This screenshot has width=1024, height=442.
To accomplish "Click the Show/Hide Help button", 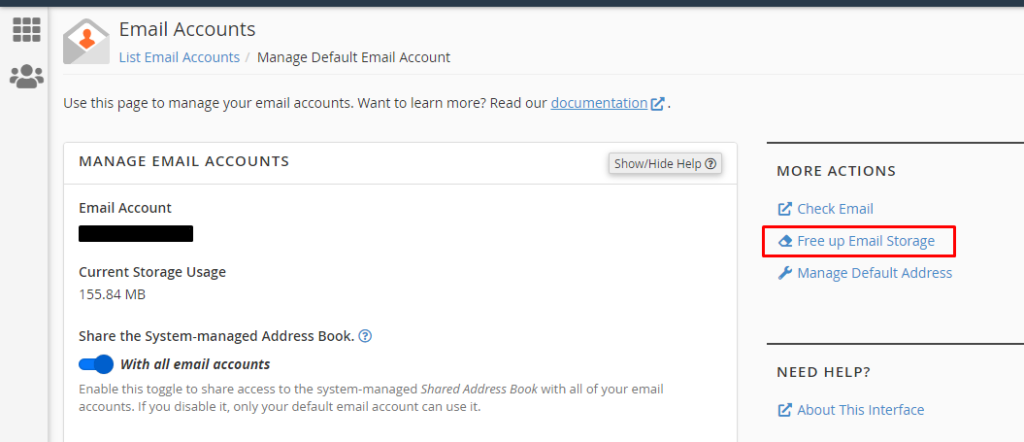I will pyautogui.click(x=665, y=164).
